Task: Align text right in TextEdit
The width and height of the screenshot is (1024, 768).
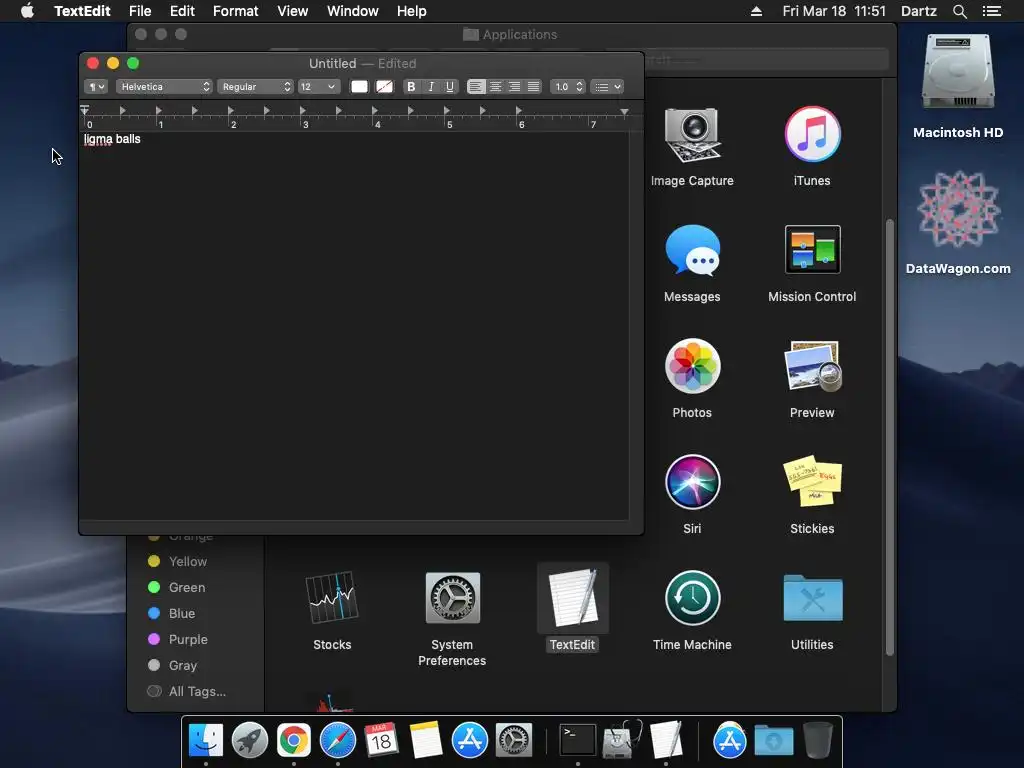Action: pyautogui.click(x=515, y=87)
